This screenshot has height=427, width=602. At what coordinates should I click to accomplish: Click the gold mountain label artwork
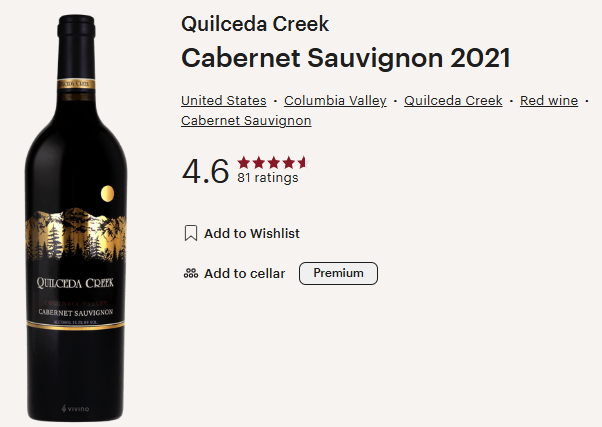(76, 234)
